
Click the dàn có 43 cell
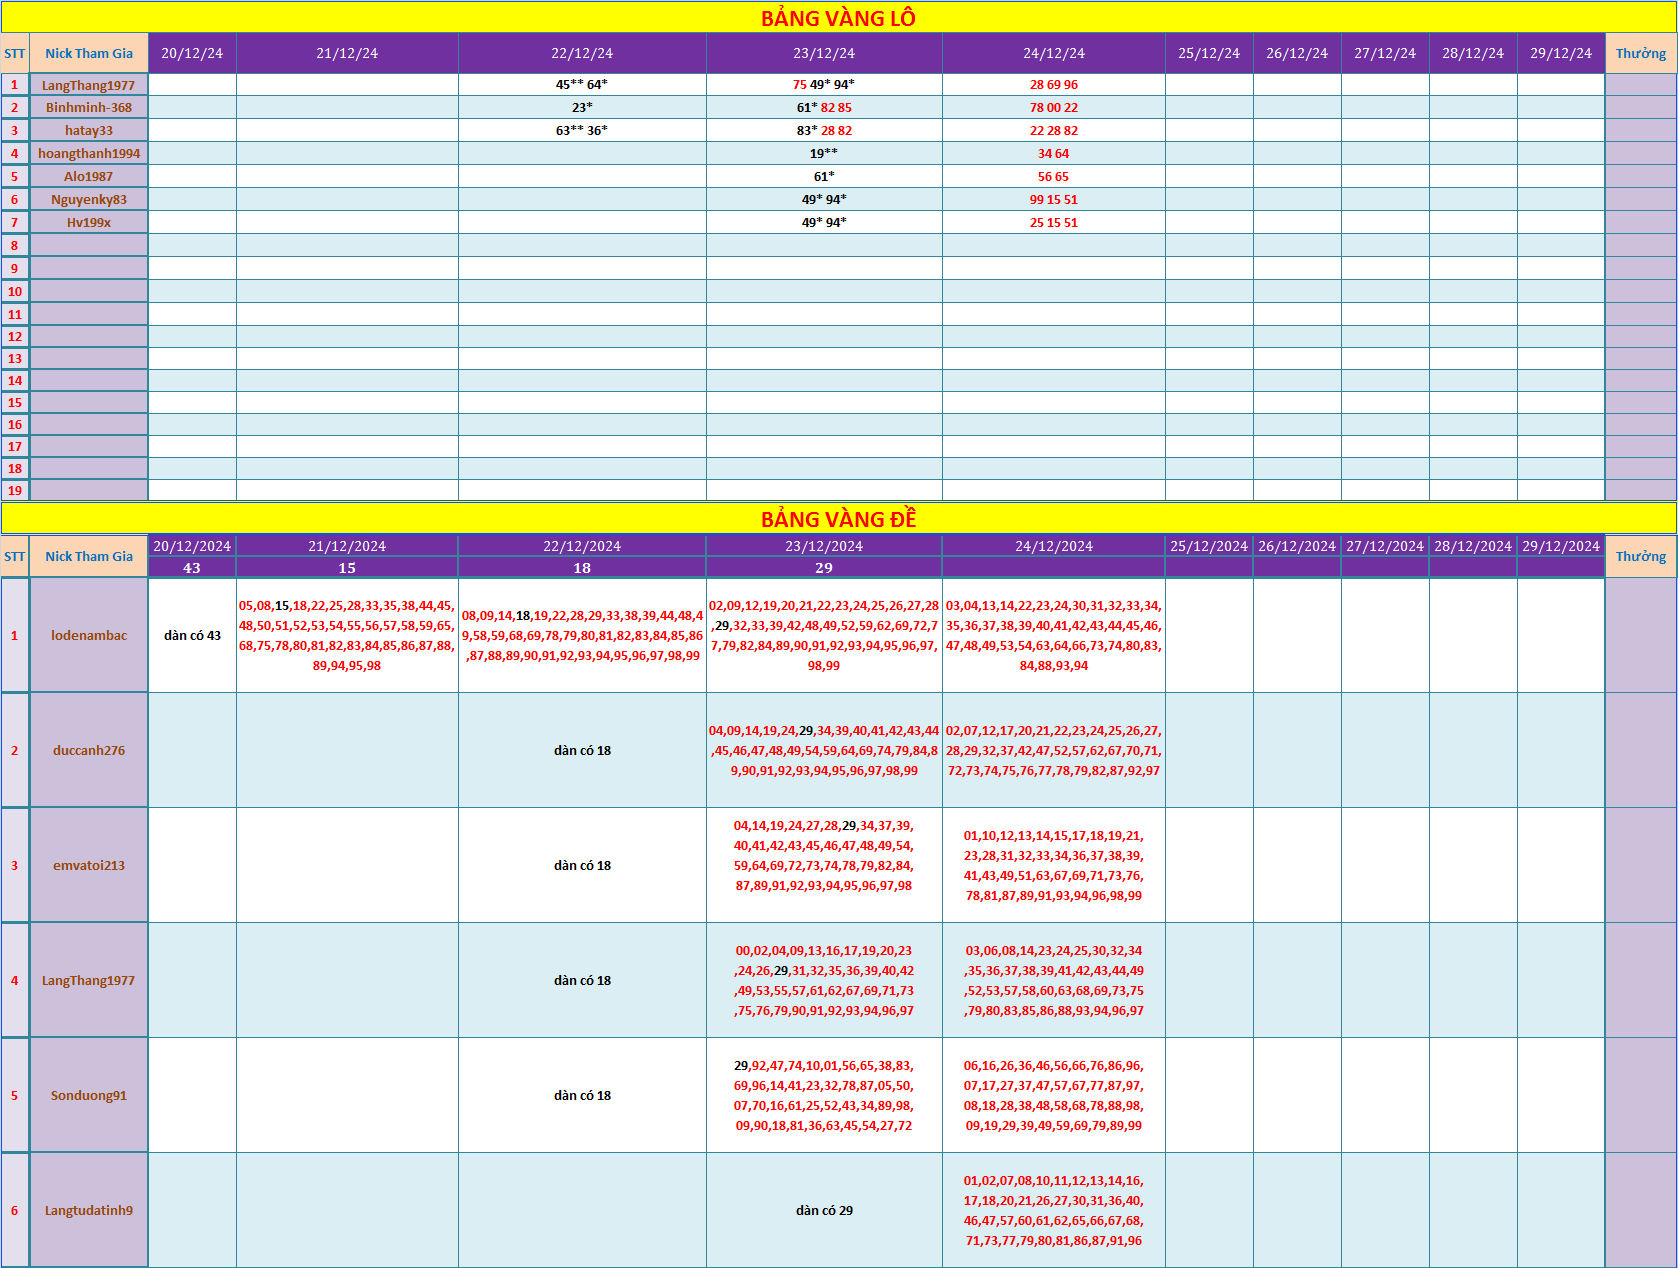click(x=192, y=635)
